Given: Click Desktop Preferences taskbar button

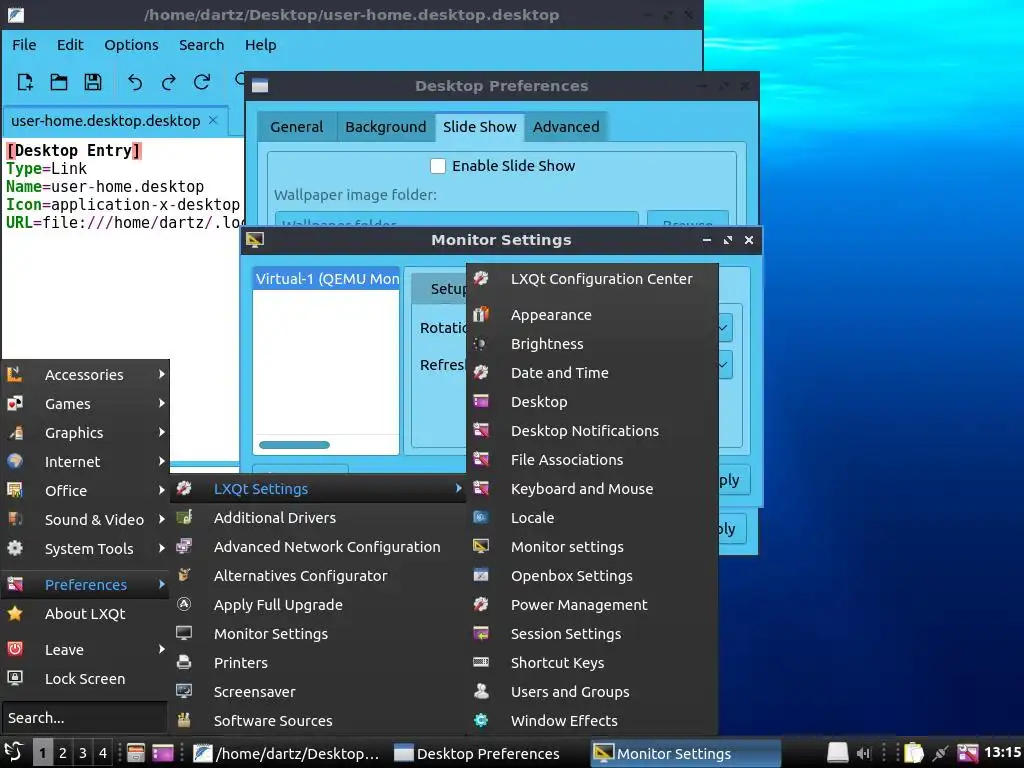Looking at the screenshot, I should (486, 754).
